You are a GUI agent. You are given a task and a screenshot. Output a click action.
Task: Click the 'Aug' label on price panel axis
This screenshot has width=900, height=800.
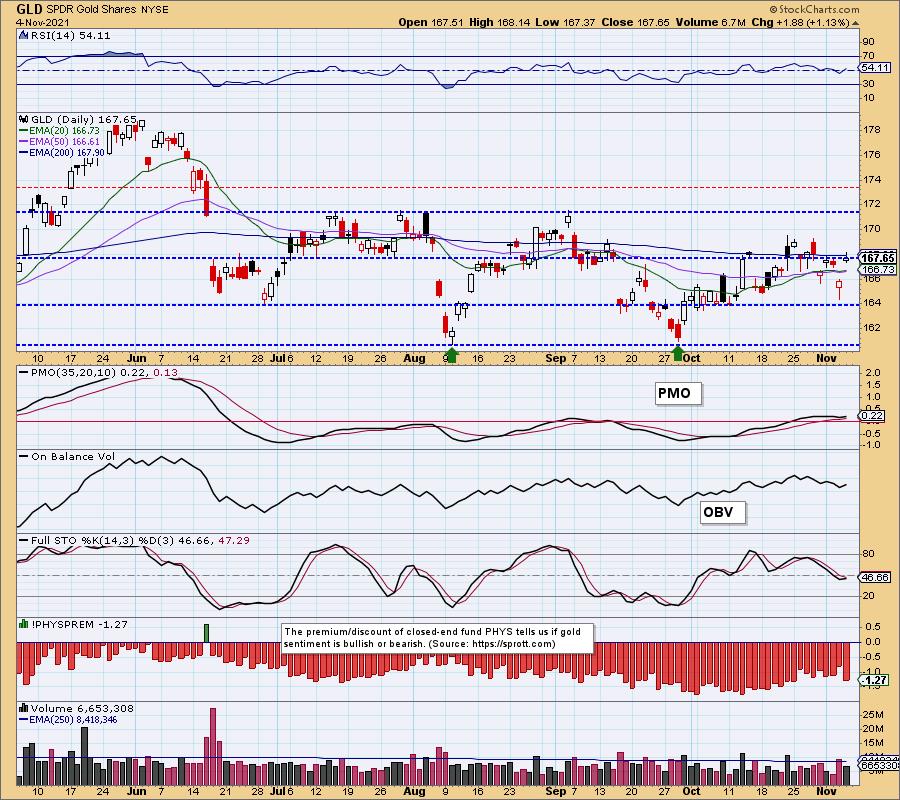[414, 358]
